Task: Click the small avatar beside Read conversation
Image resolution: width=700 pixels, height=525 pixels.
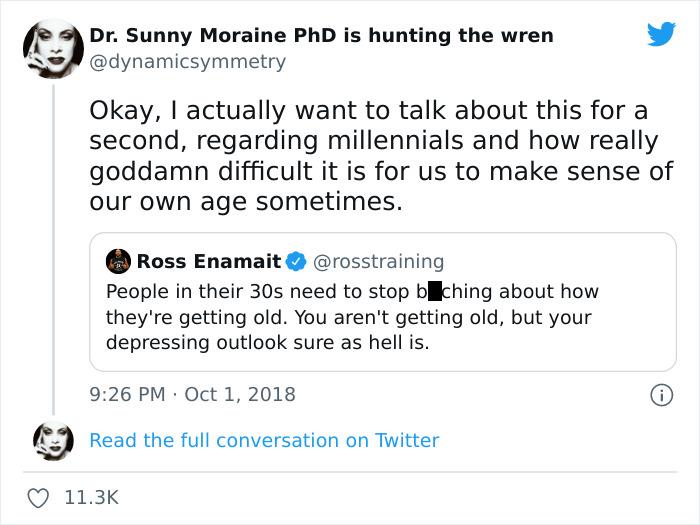Action: (53, 440)
